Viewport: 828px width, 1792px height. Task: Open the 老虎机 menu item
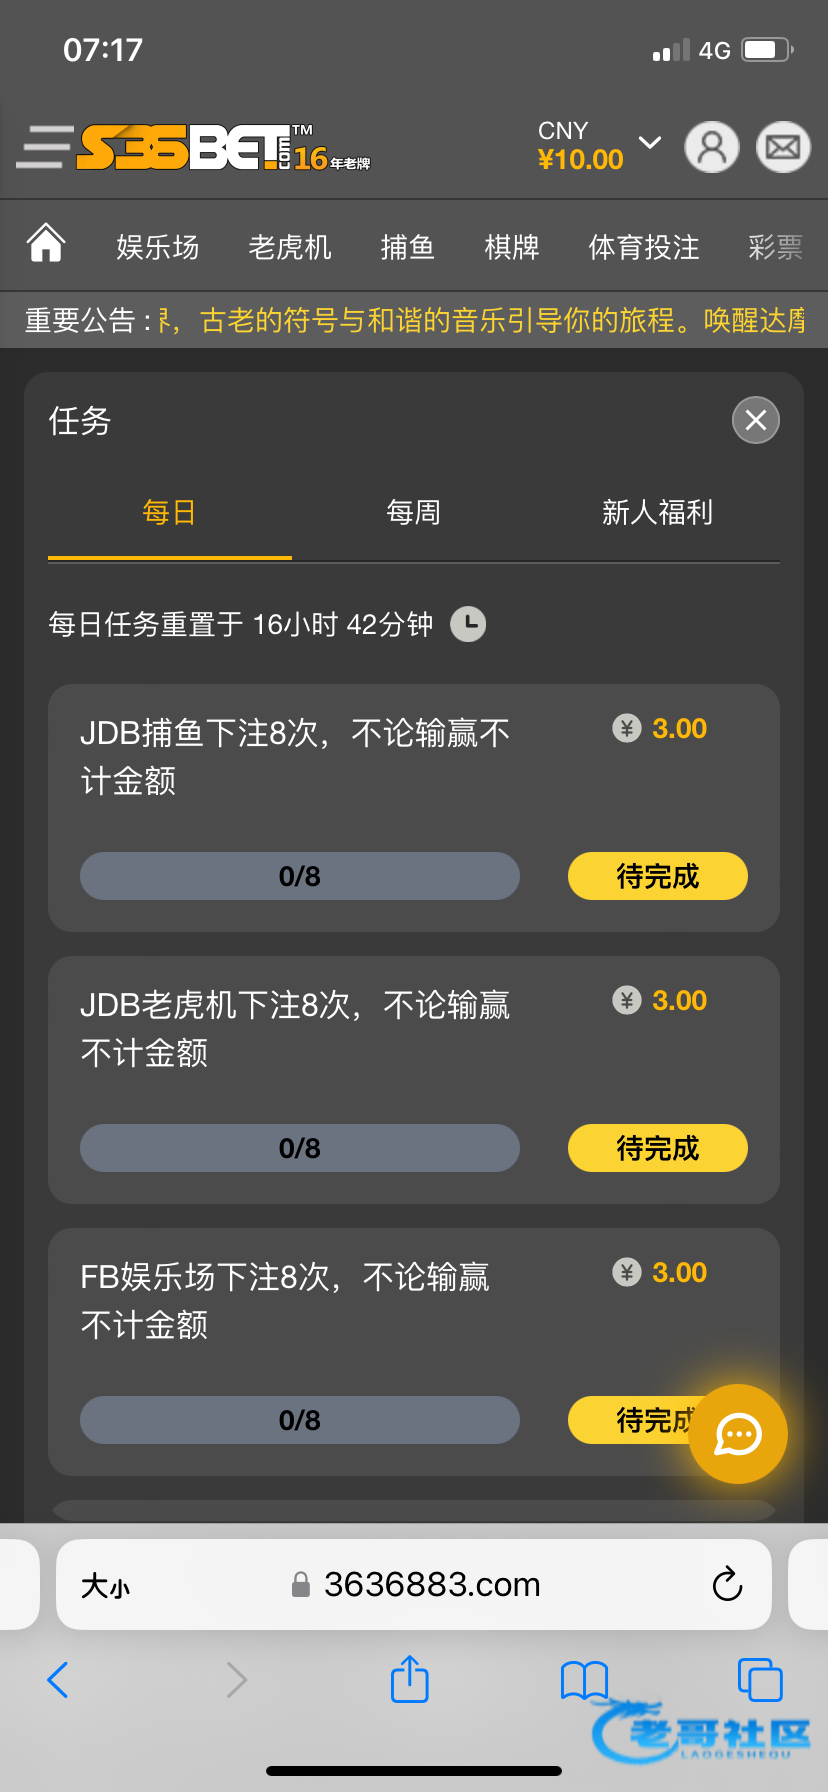tap(290, 247)
